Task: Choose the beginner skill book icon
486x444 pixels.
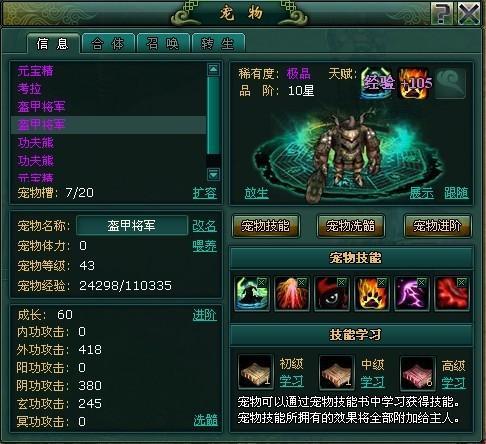Action: tap(255, 372)
